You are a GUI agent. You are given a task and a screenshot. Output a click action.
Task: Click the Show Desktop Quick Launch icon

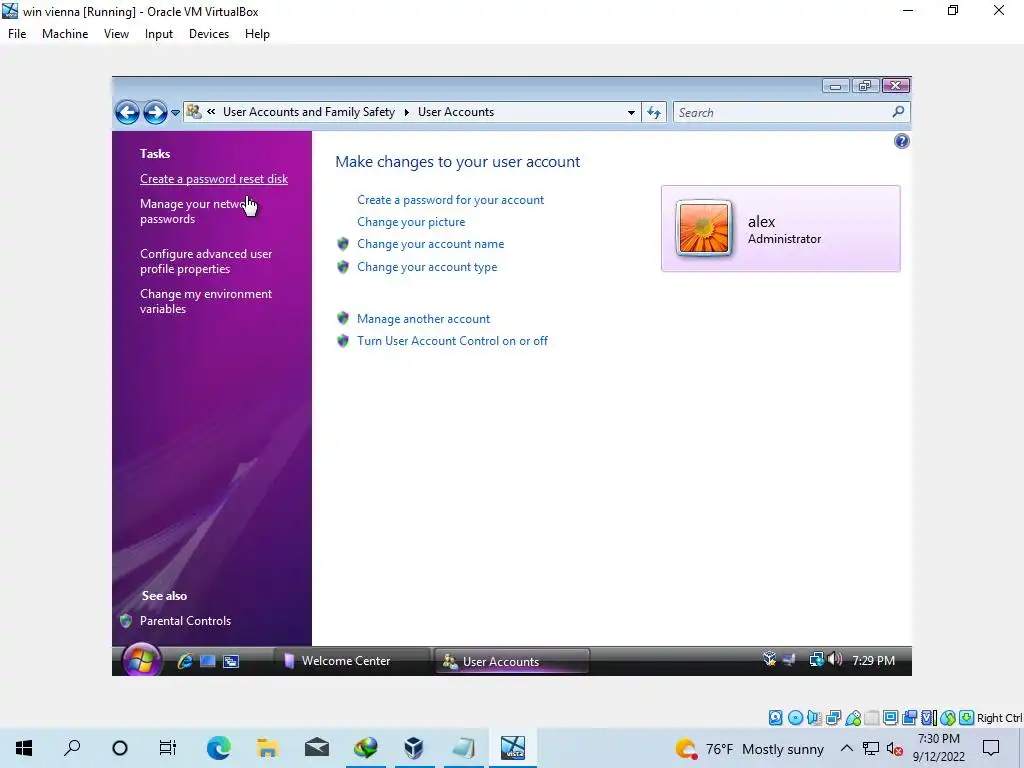(x=208, y=661)
